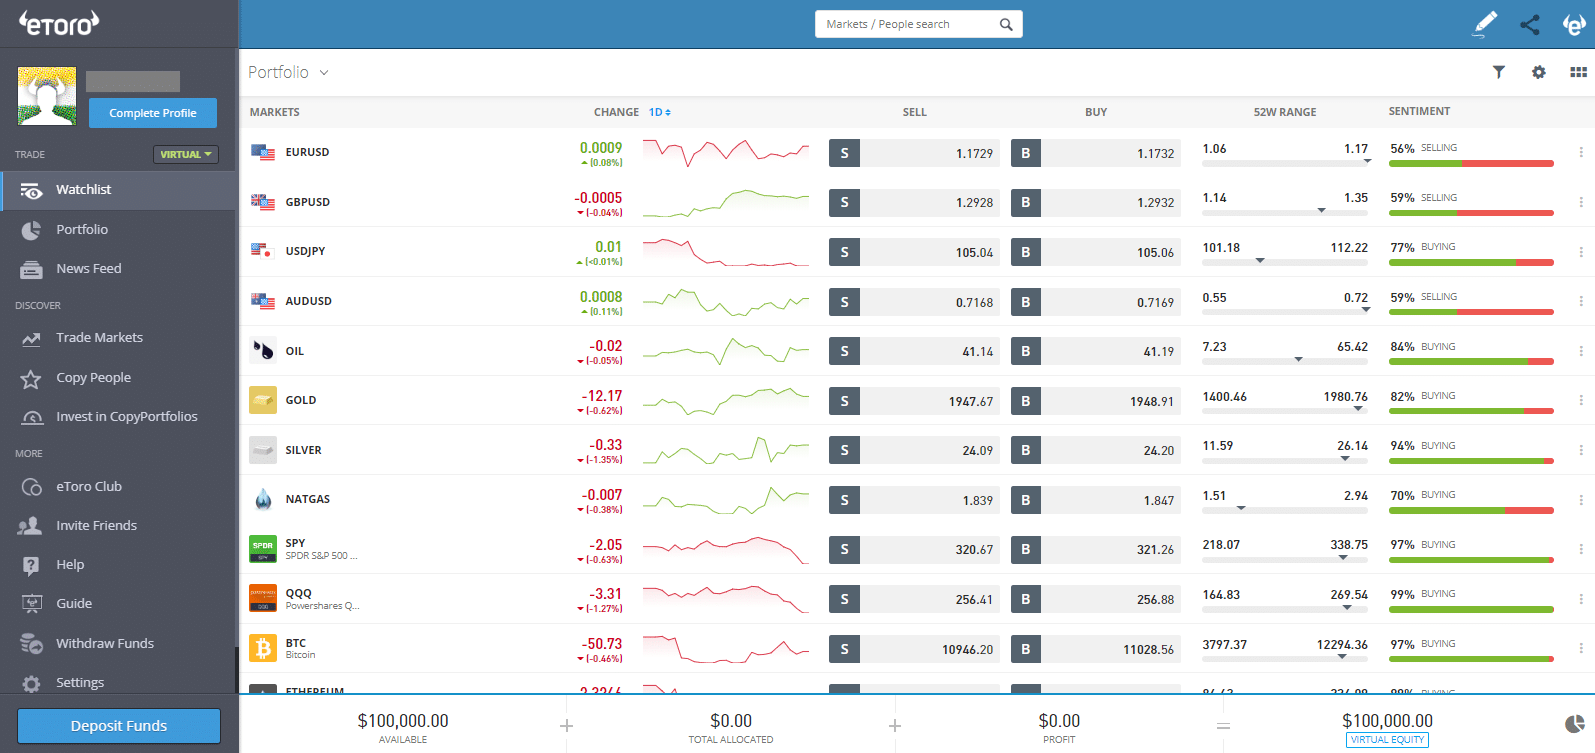Click the MARKETS column header
The height and width of the screenshot is (753, 1595).
[275, 112]
